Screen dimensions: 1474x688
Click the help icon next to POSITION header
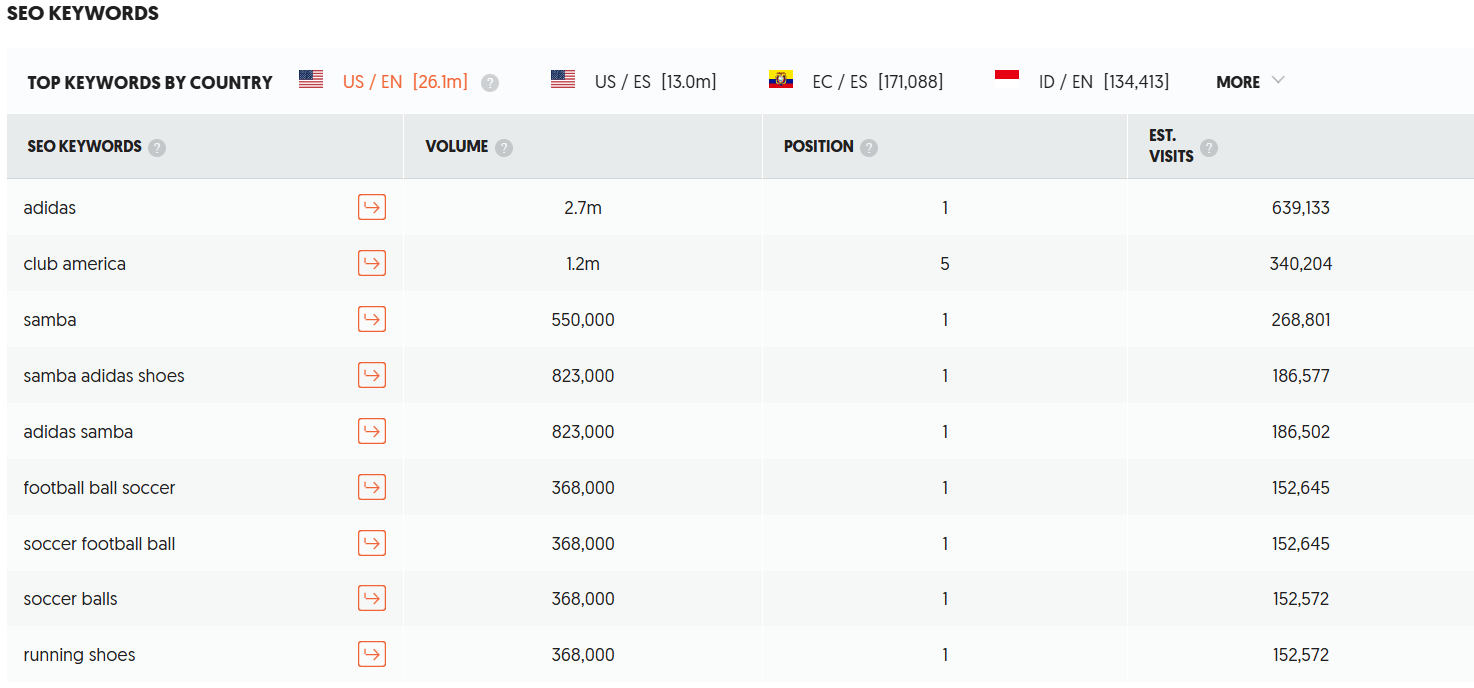[869, 146]
